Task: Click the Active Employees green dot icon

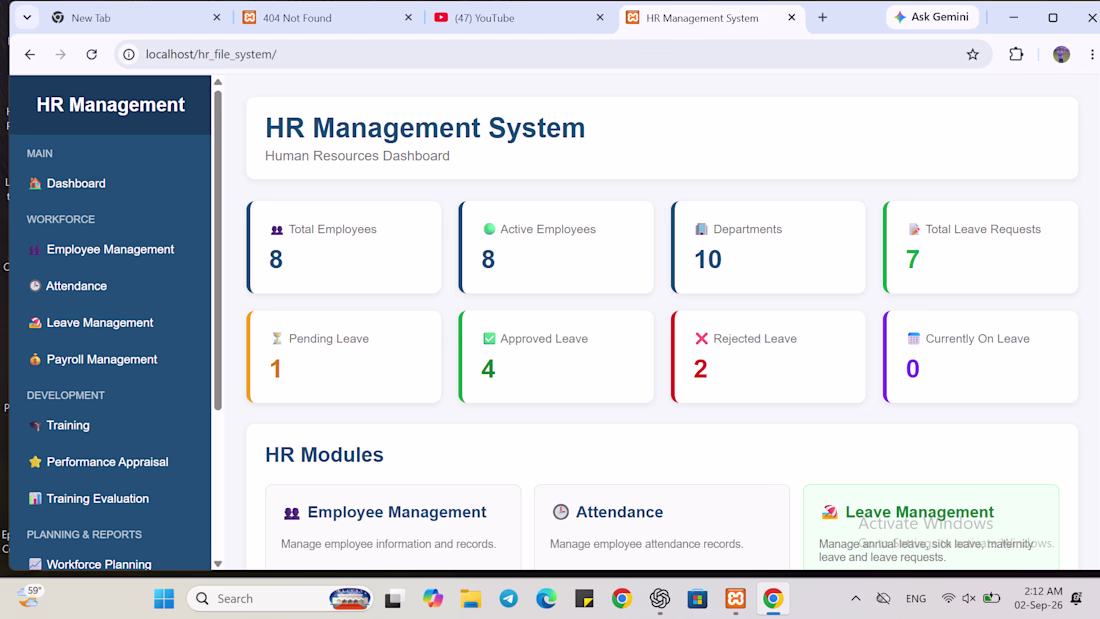Action: pyautogui.click(x=489, y=229)
